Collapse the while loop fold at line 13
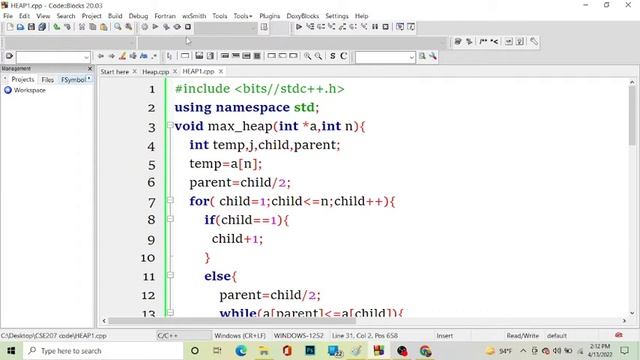The width and height of the screenshot is (640, 360). [x=170, y=313]
